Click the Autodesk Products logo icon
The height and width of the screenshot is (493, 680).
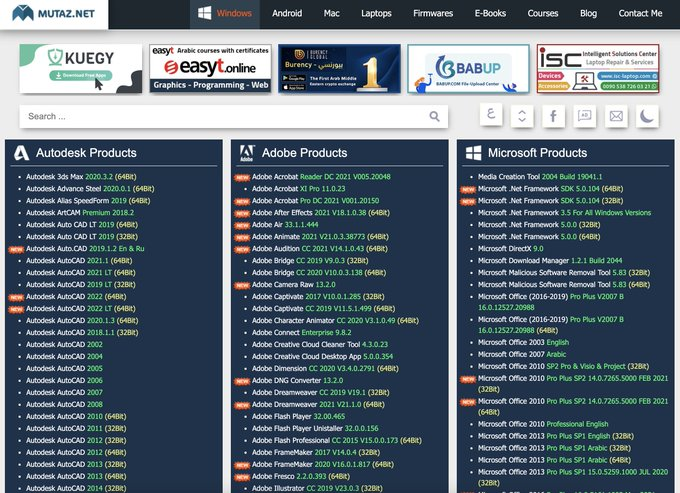click(21, 153)
